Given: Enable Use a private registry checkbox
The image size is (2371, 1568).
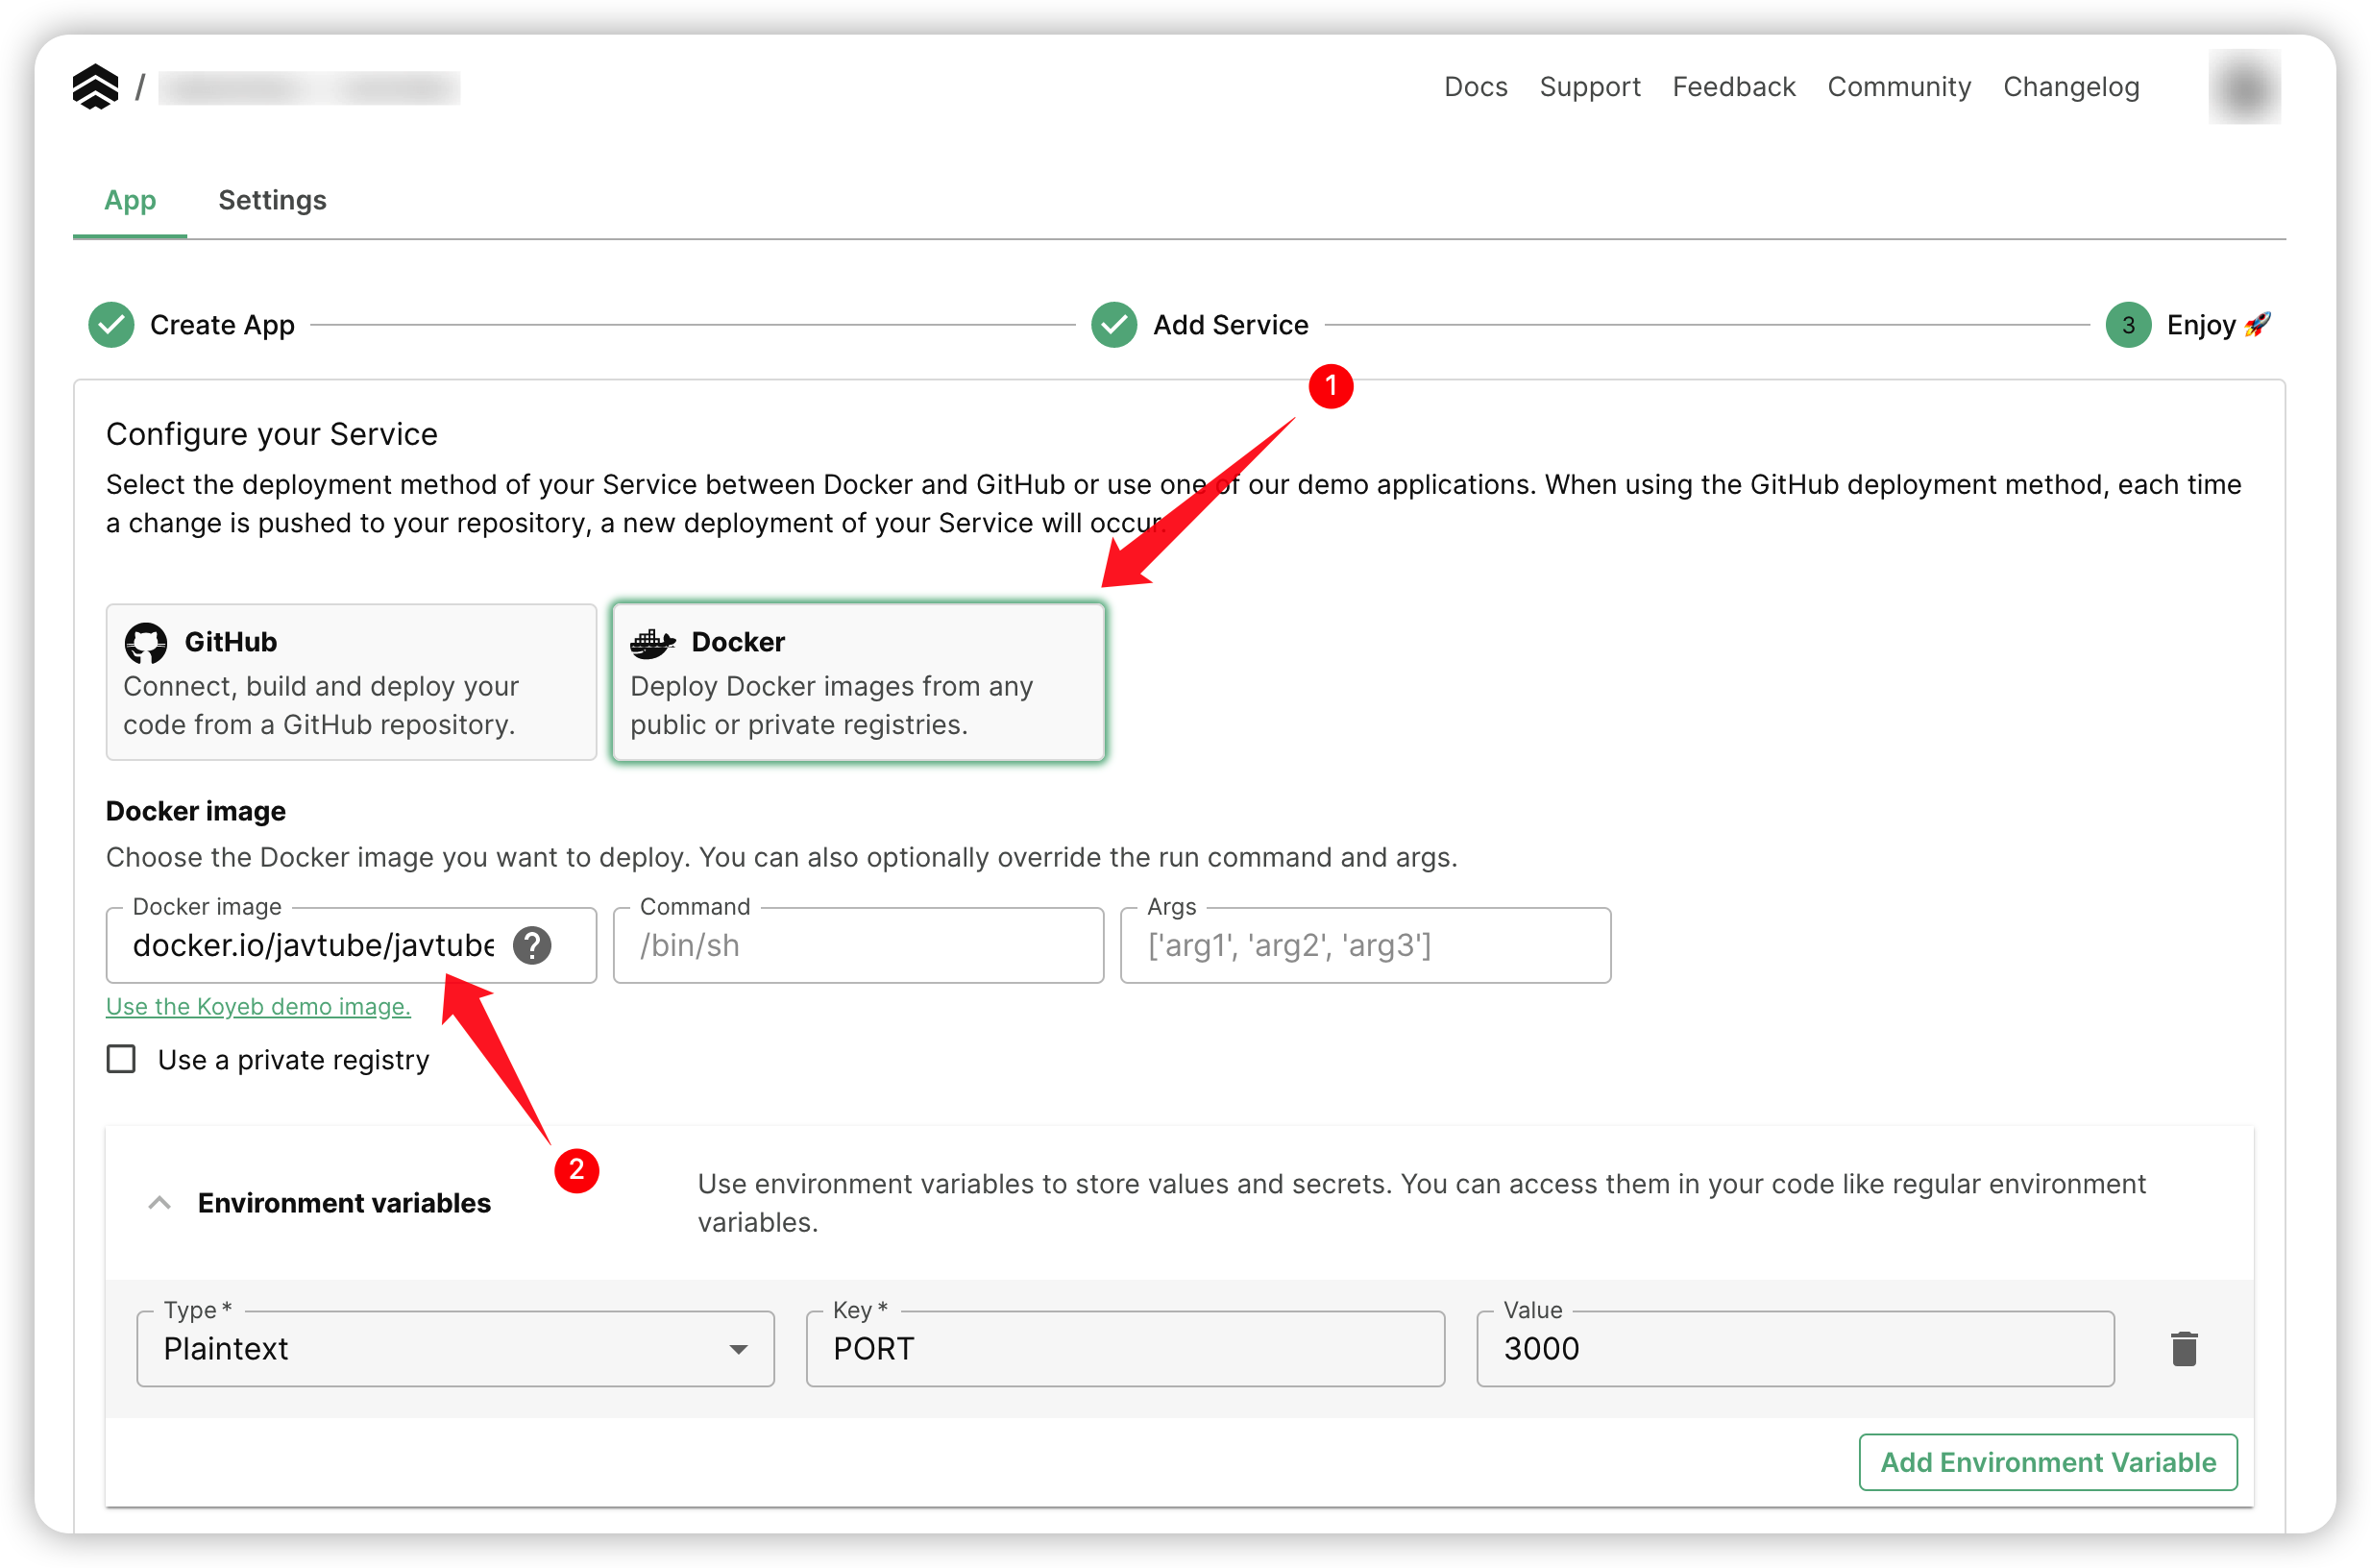Looking at the screenshot, I should click(x=121, y=1059).
